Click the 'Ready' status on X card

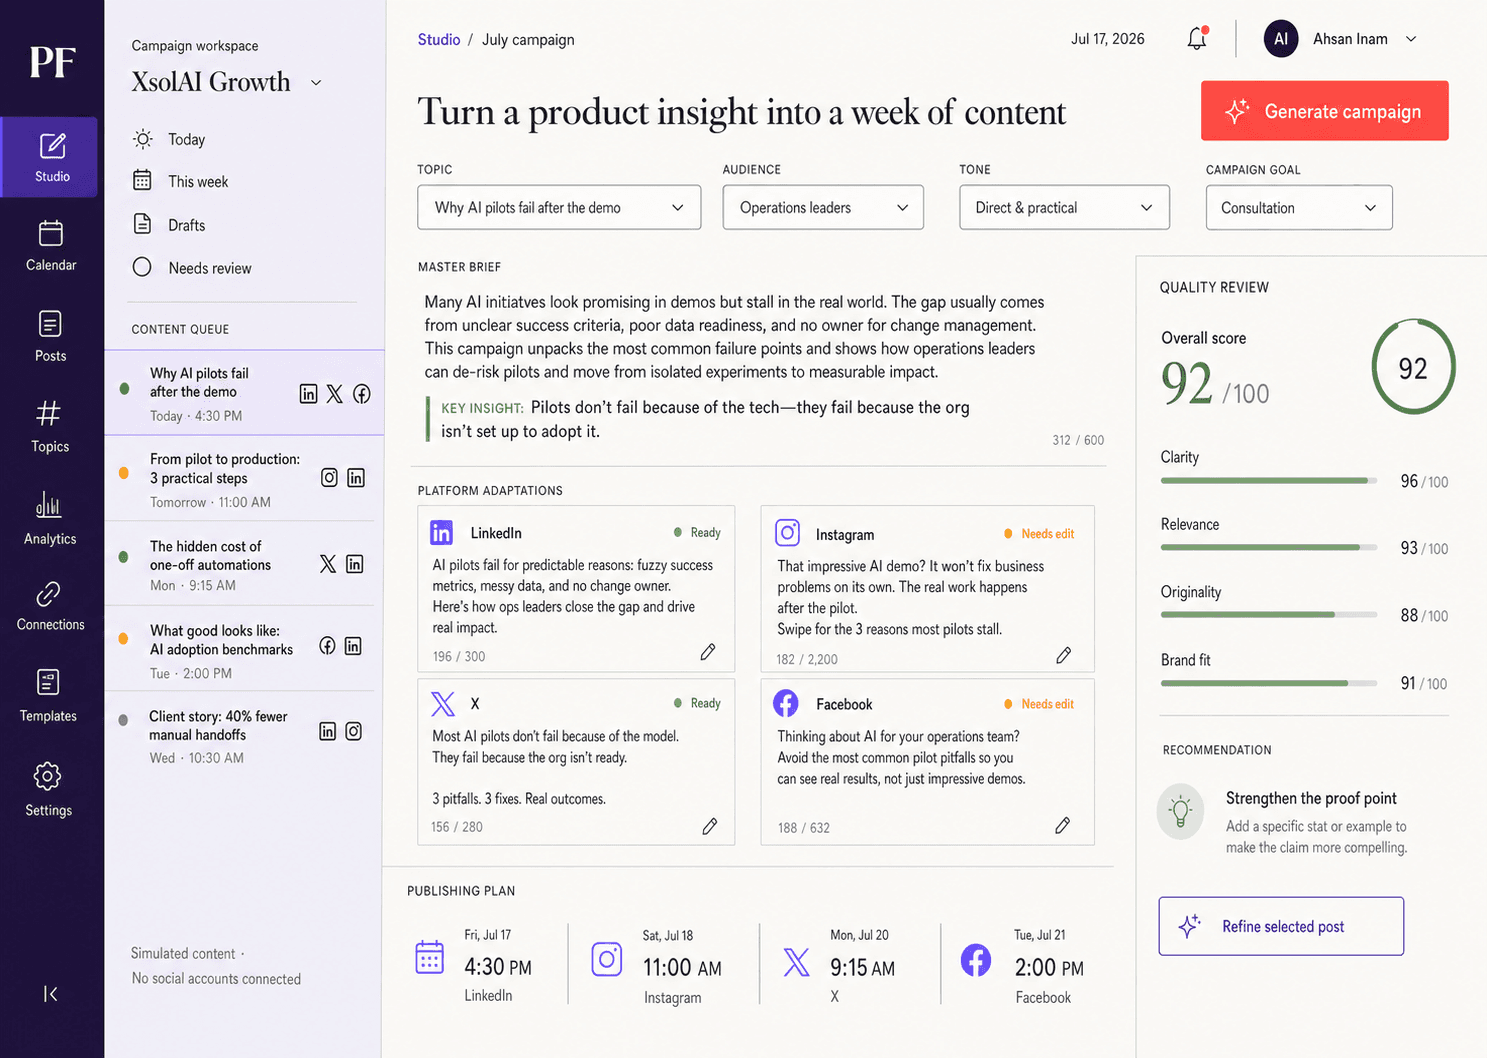click(697, 703)
